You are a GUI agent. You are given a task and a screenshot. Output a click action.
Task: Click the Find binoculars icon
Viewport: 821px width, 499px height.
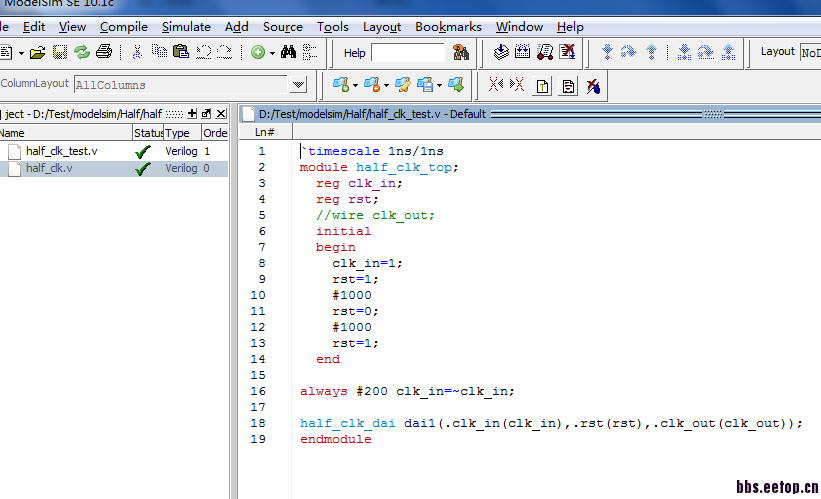click(289, 52)
